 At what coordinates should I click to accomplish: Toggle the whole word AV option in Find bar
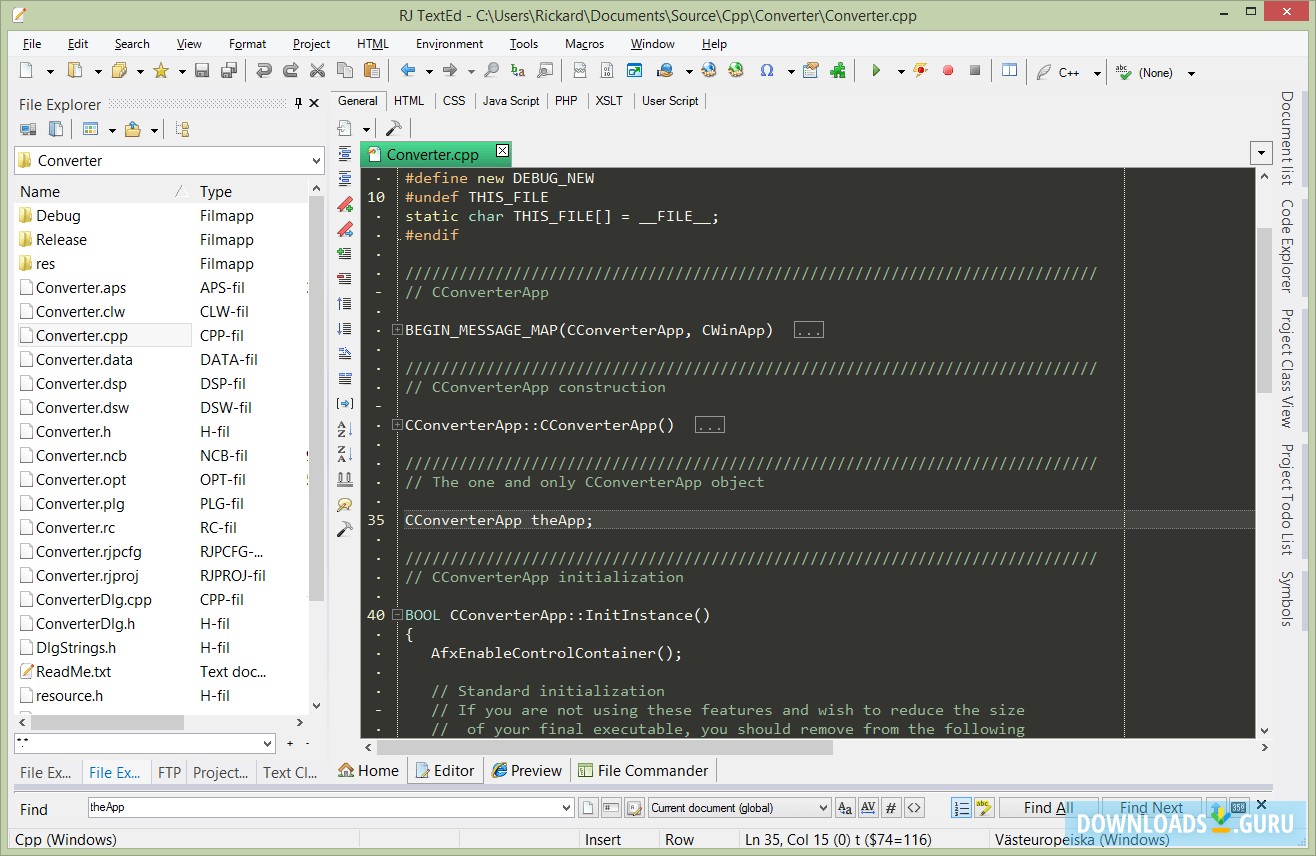[x=868, y=808]
